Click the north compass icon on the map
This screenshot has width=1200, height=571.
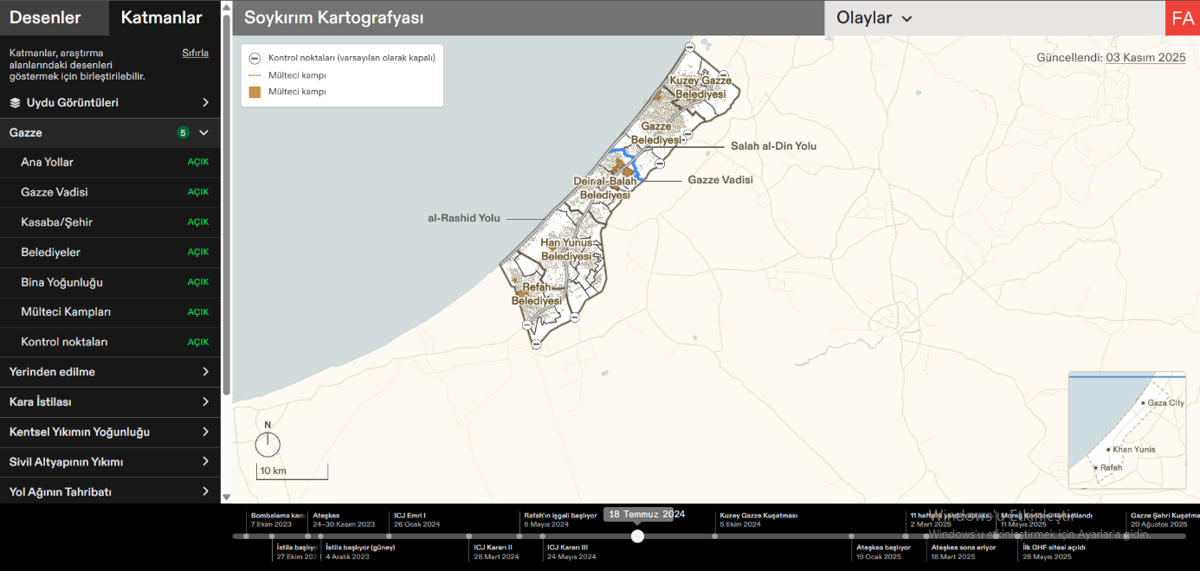coord(268,443)
